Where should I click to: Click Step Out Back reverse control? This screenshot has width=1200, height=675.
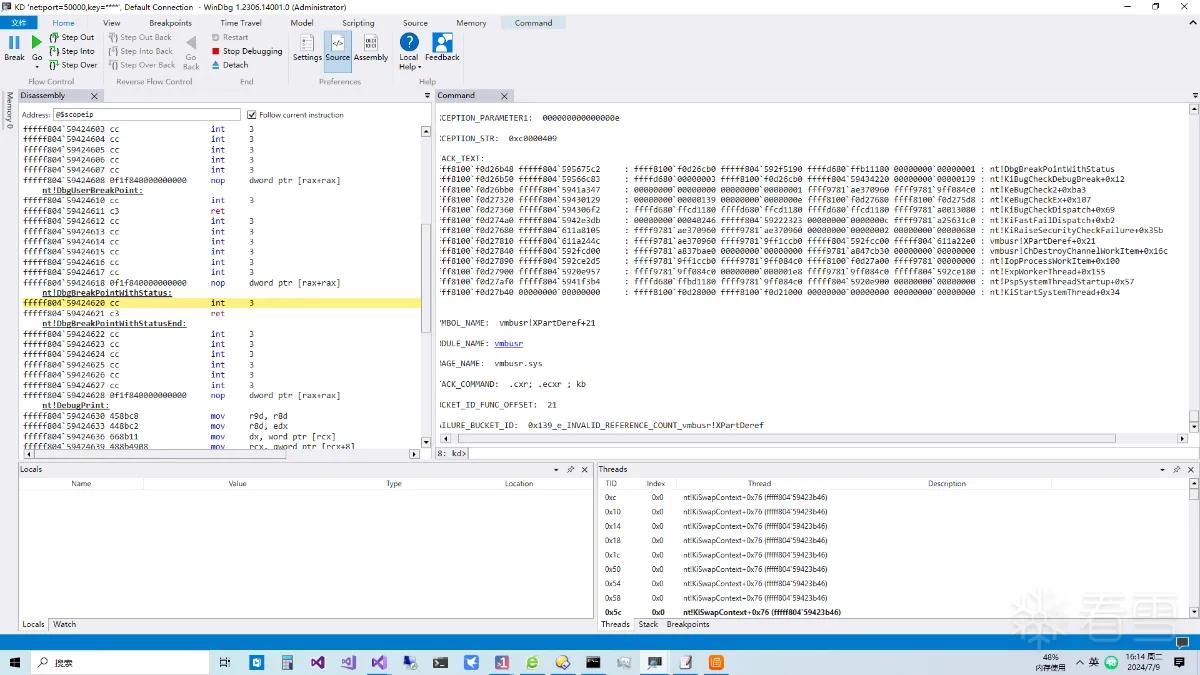(x=139, y=37)
